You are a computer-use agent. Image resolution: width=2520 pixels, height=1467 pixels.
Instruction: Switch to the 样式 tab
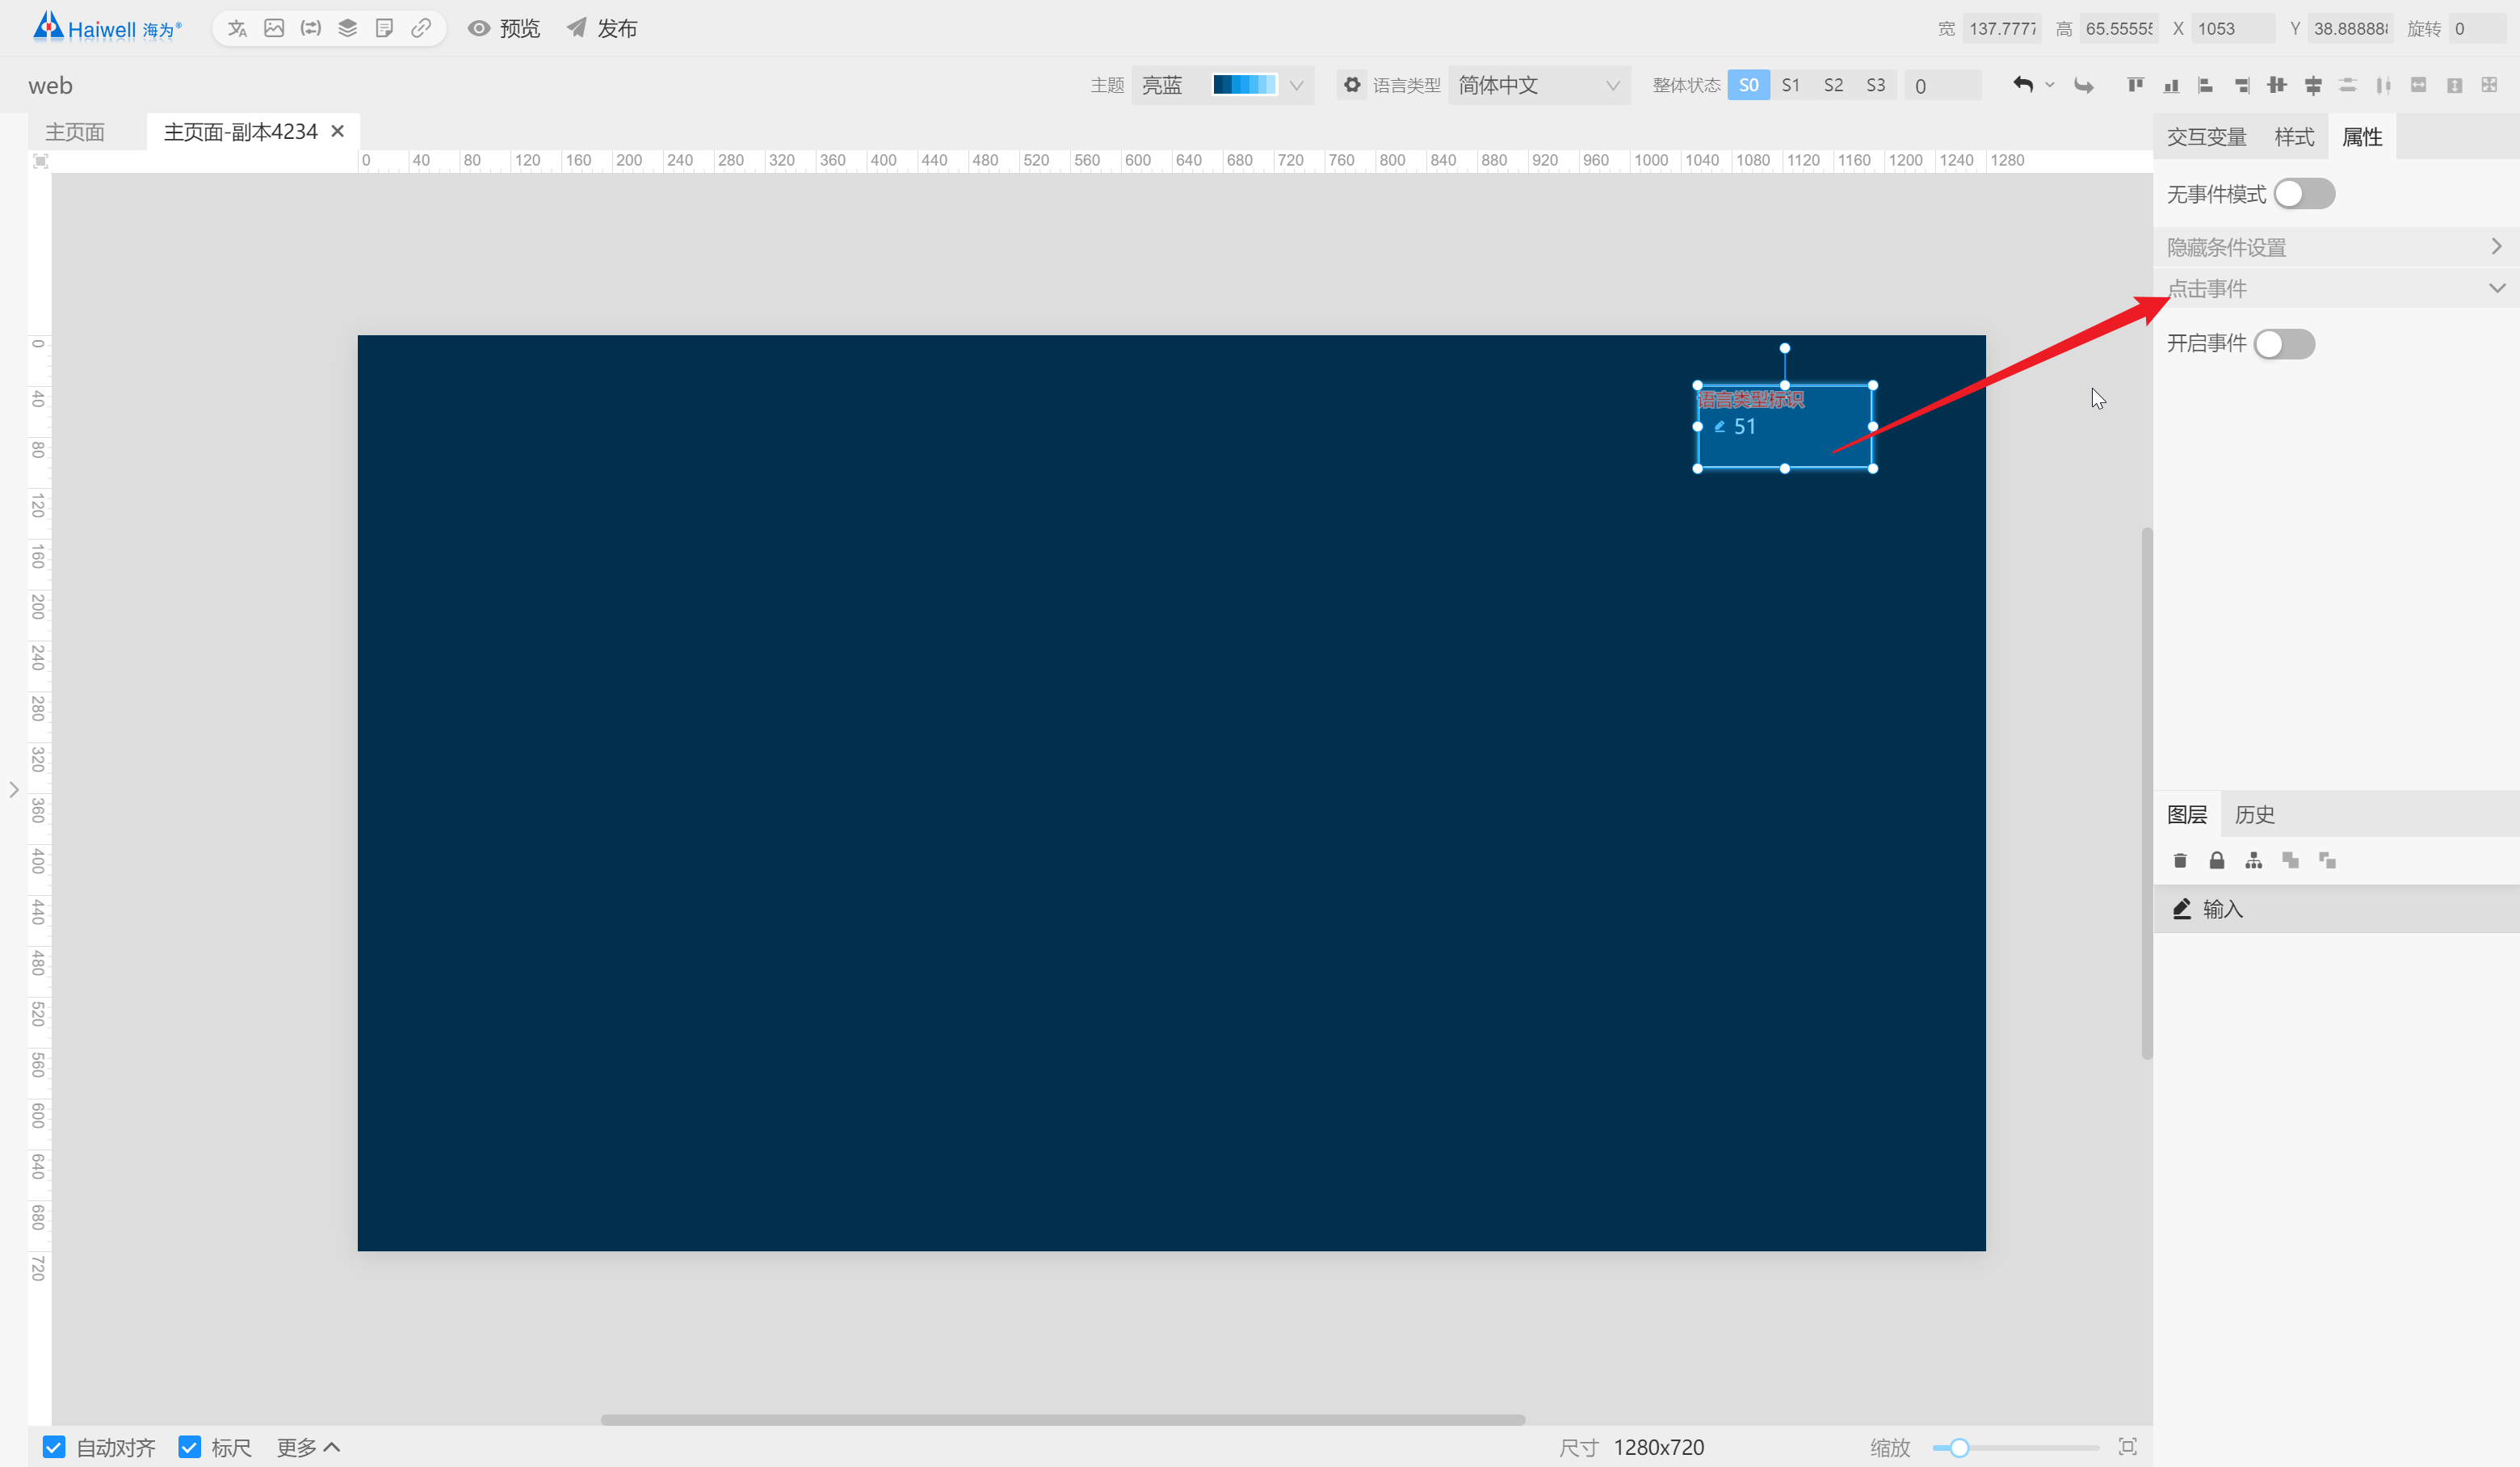[2294, 137]
